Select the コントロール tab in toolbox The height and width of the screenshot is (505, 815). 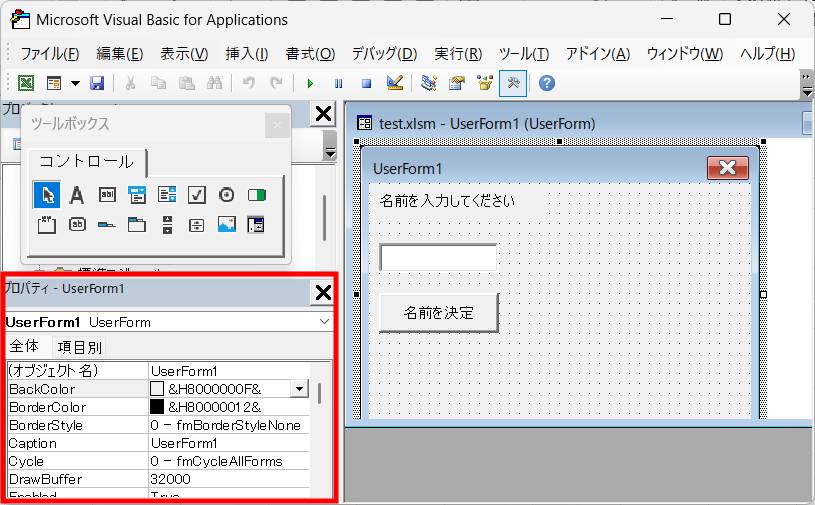click(x=87, y=162)
